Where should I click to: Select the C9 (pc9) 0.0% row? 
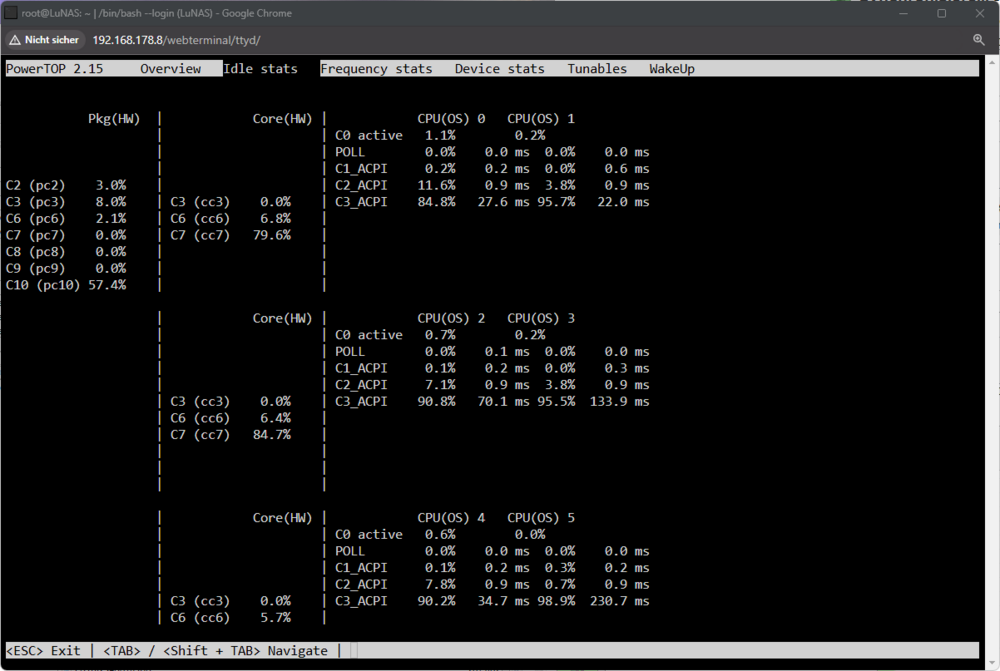[x=66, y=268]
